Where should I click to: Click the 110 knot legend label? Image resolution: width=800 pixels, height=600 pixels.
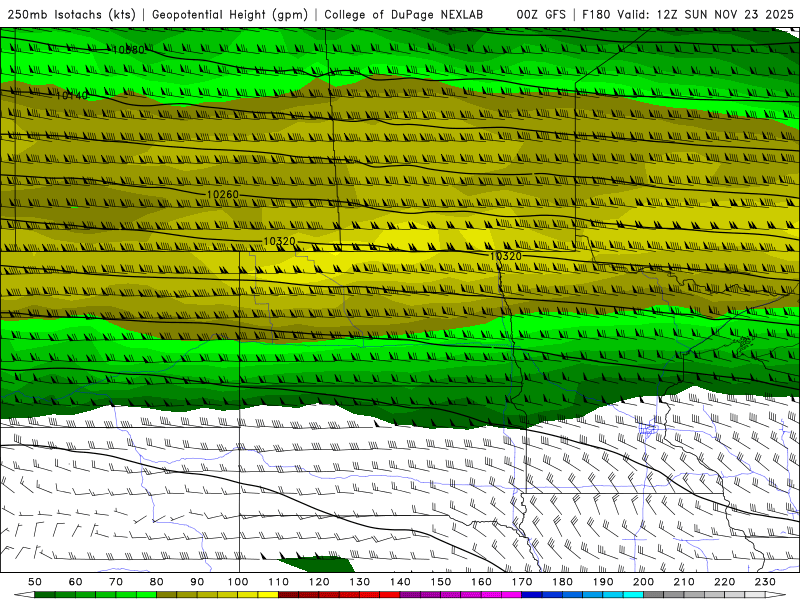coord(279,582)
